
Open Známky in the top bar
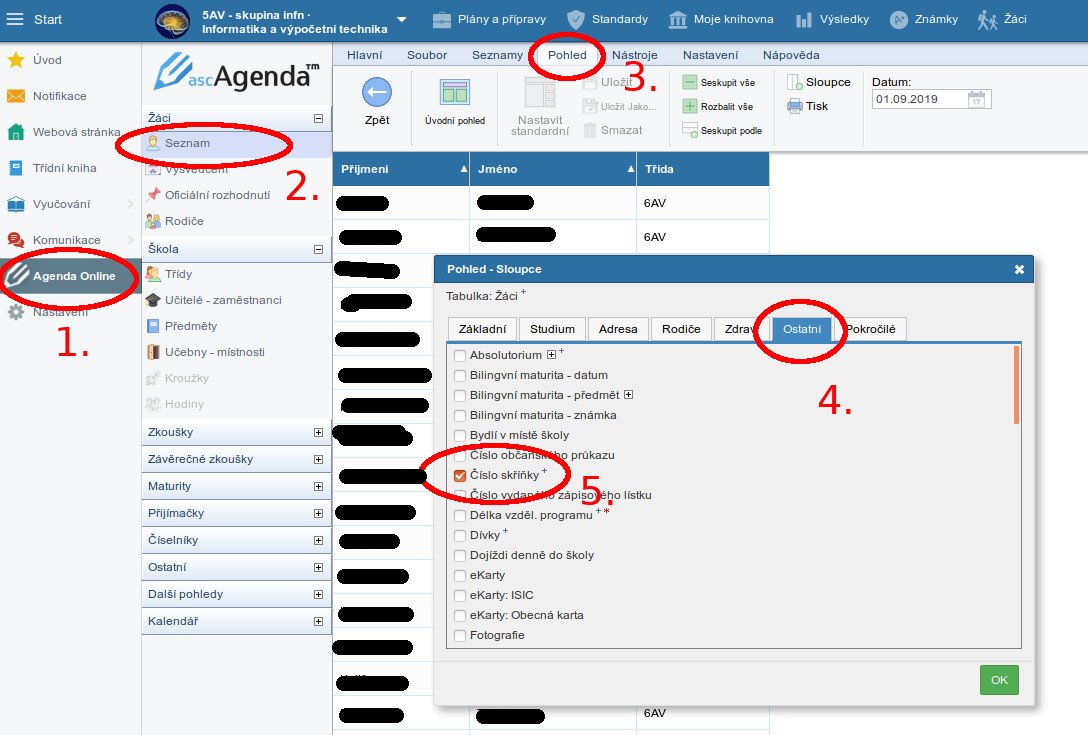tap(925, 19)
